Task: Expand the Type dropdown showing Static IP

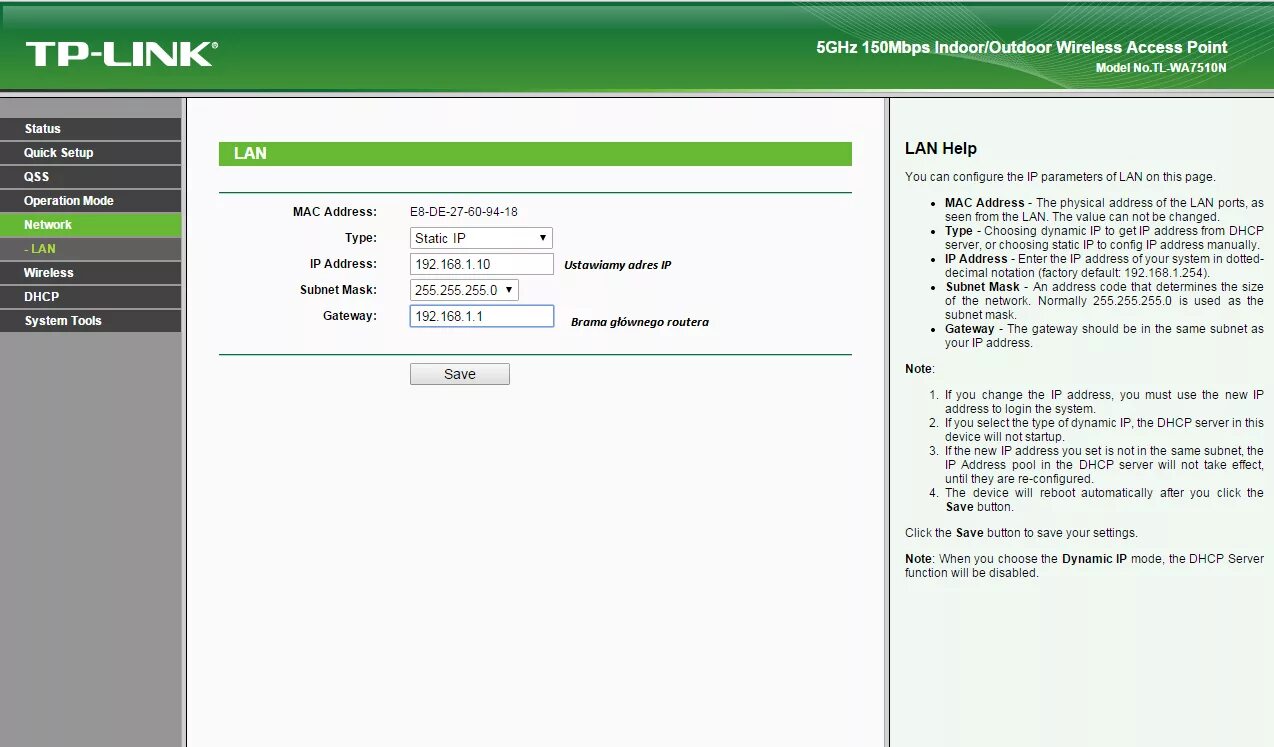Action: coord(481,238)
